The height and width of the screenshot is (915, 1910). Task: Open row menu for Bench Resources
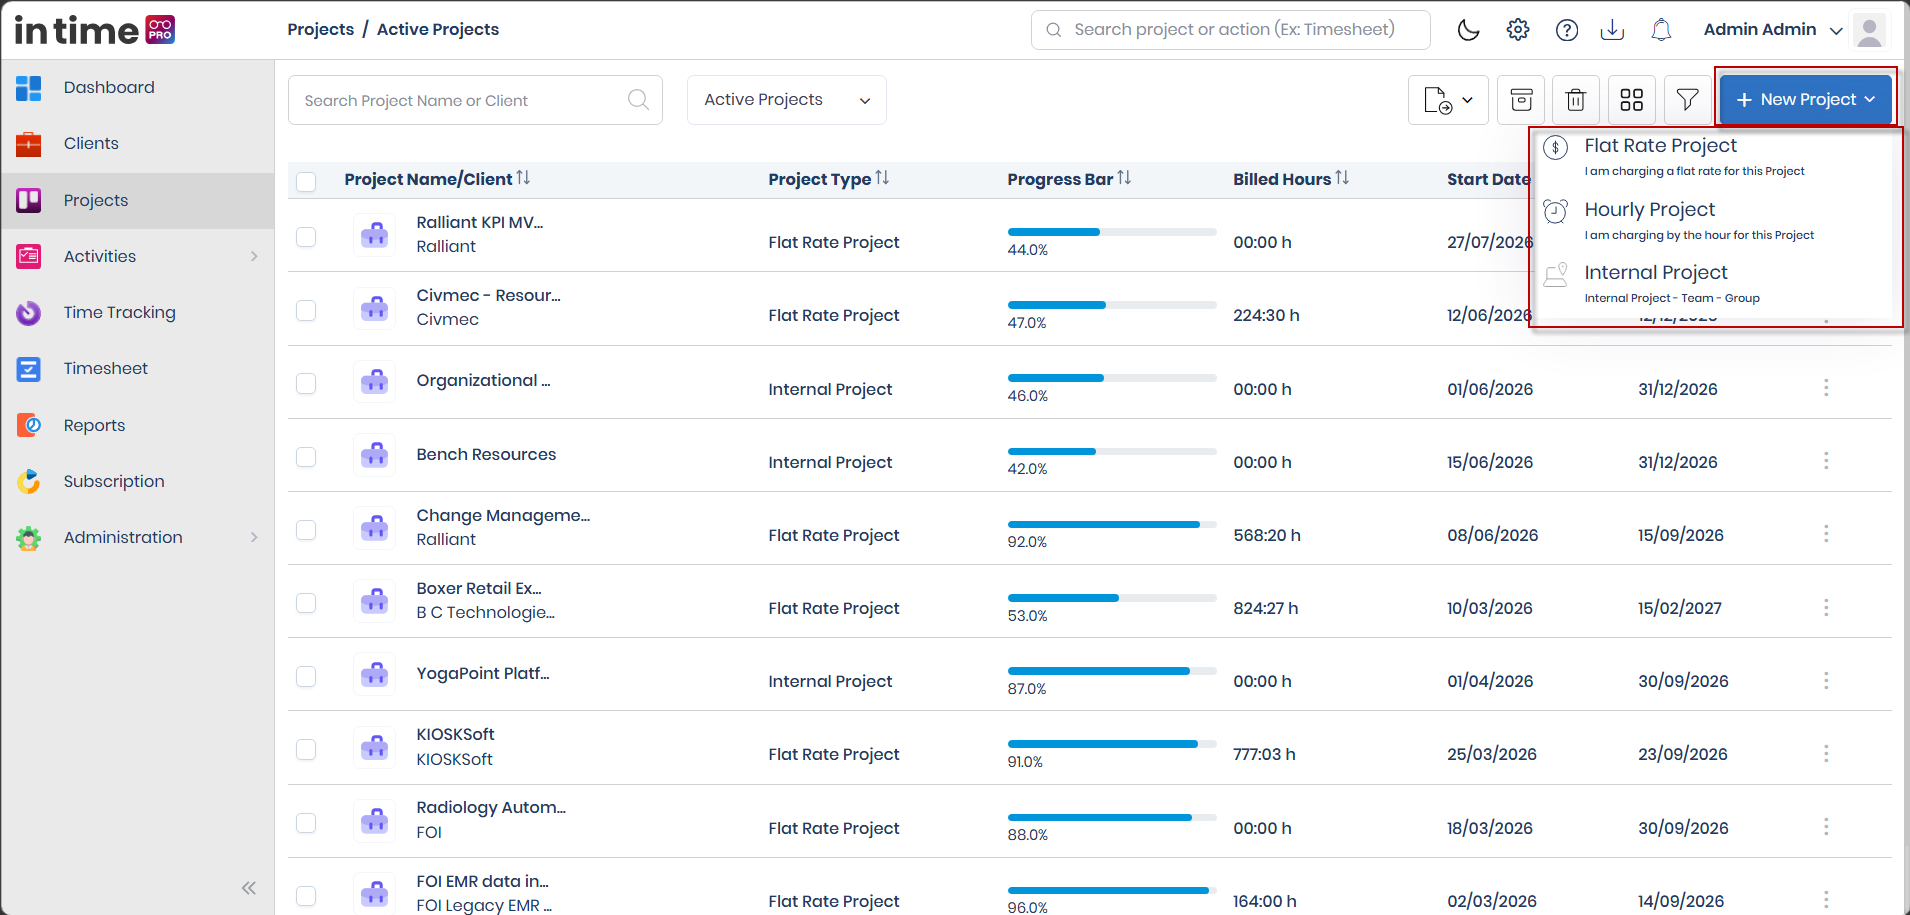(x=1826, y=461)
